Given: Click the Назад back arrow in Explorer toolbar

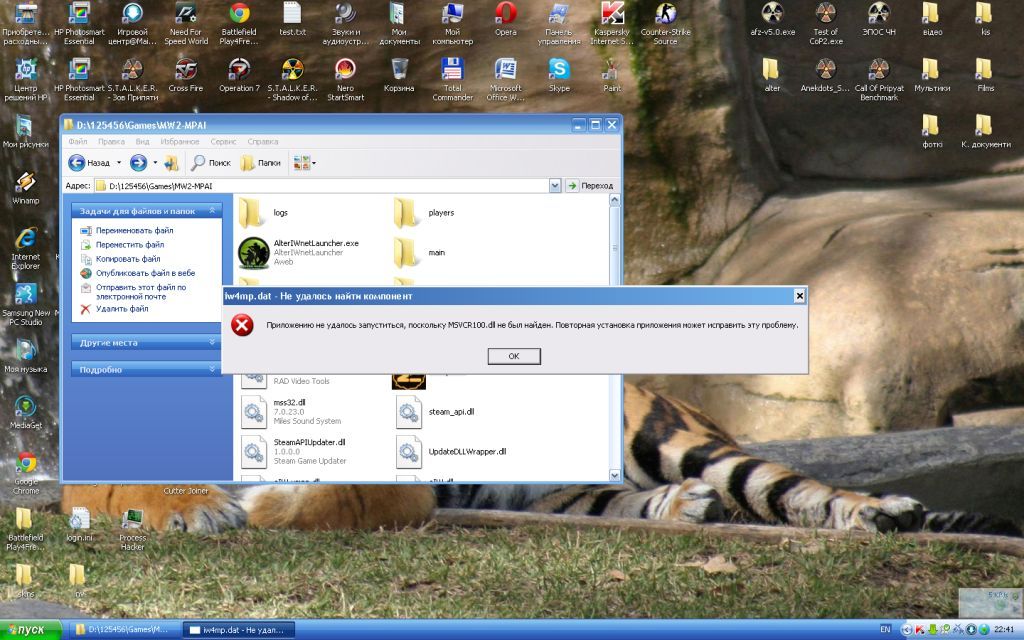Looking at the screenshot, I should (89, 163).
